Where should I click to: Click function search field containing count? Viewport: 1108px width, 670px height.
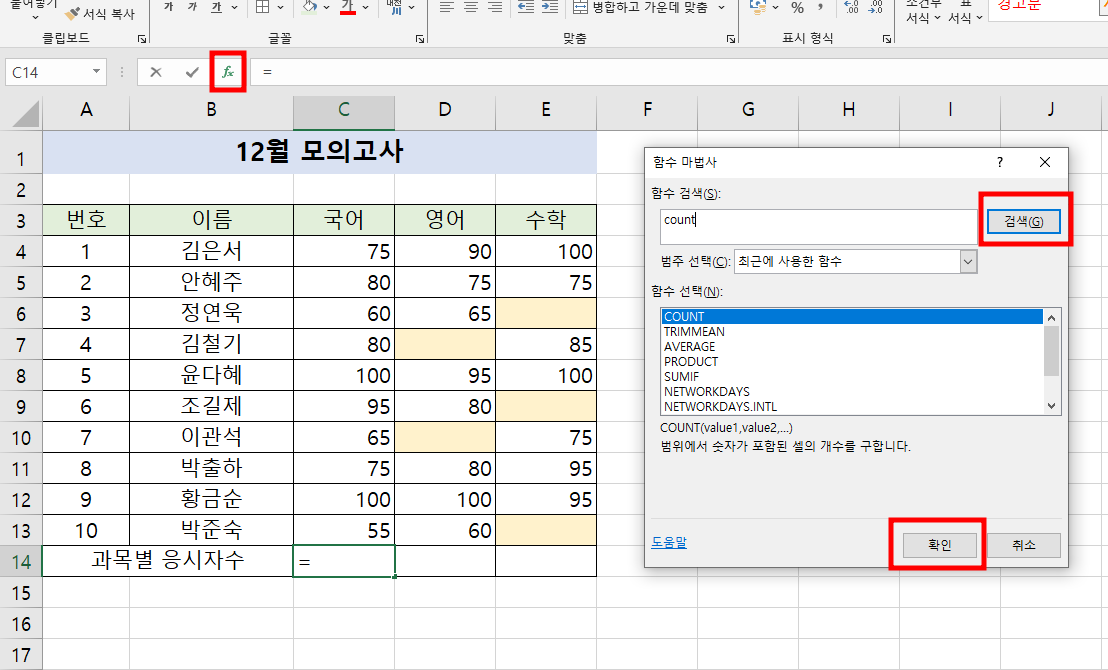(818, 227)
